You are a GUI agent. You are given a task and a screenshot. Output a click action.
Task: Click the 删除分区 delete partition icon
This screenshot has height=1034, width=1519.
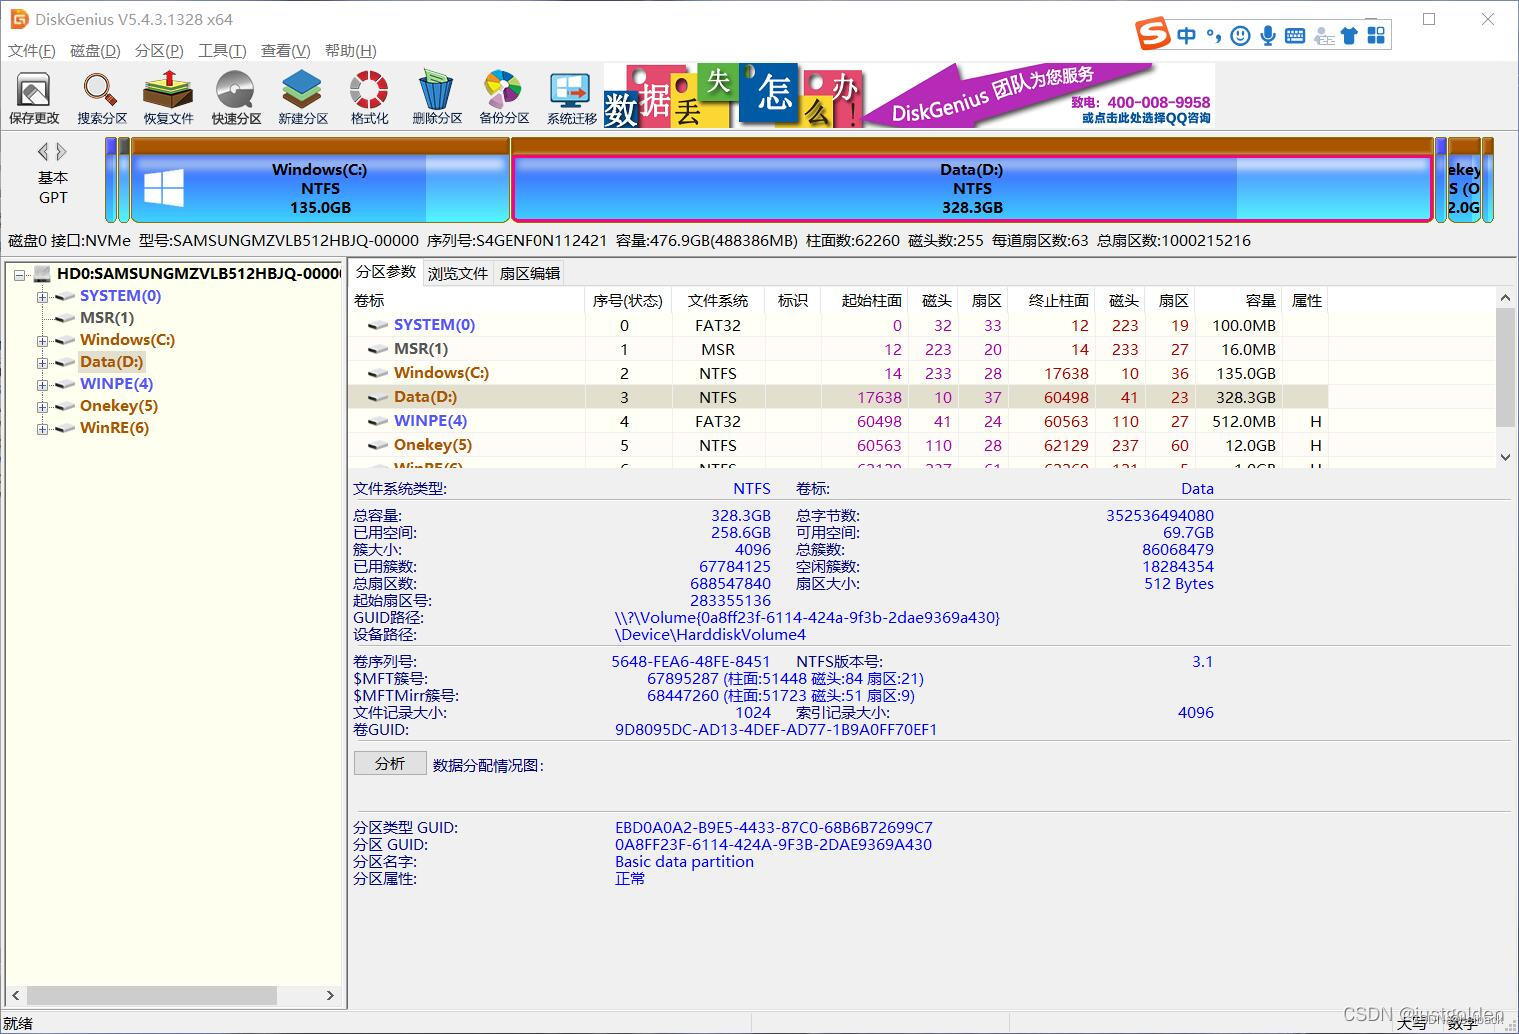click(x=435, y=95)
